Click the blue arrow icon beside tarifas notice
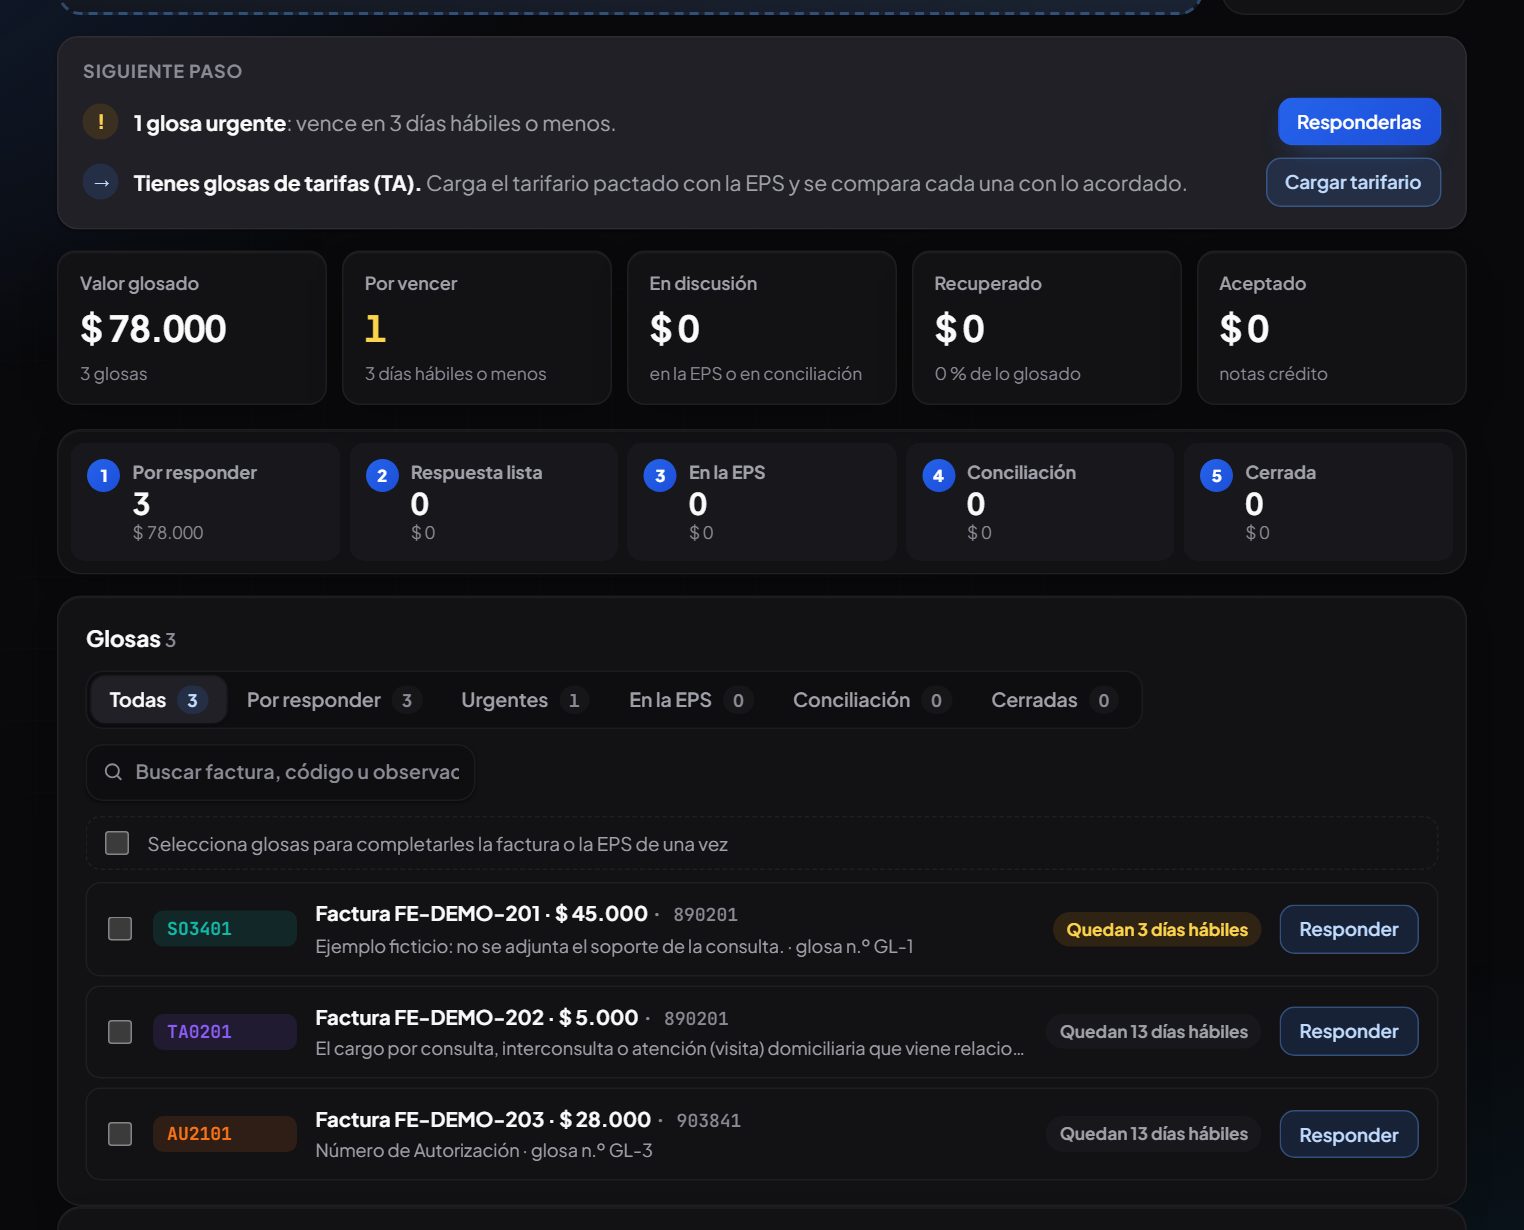Screen dimensions: 1524x1230 coord(100,183)
